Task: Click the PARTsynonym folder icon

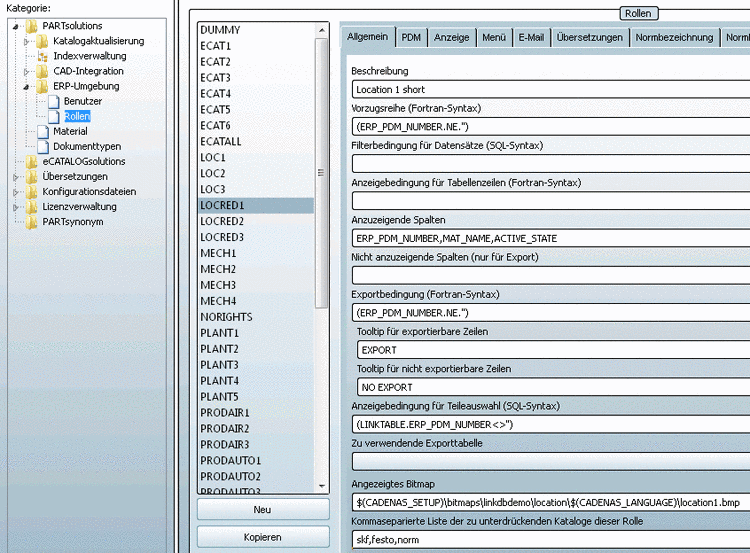Action: pyautogui.click(x=32, y=222)
